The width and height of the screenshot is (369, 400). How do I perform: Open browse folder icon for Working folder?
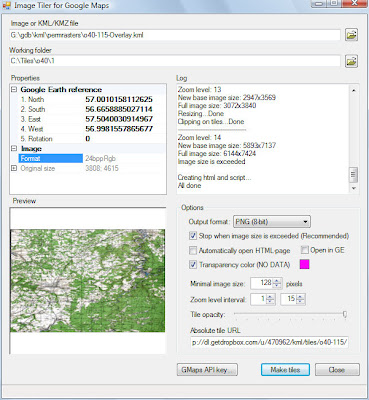click(351, 61)
